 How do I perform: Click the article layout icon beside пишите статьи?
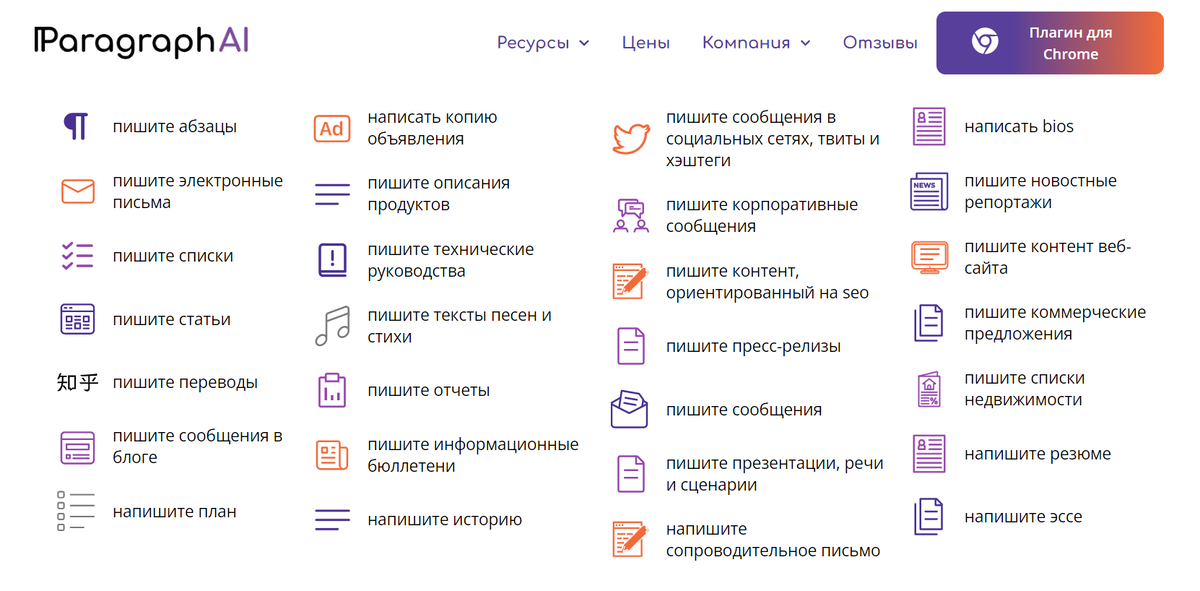[x=78, y=320]
